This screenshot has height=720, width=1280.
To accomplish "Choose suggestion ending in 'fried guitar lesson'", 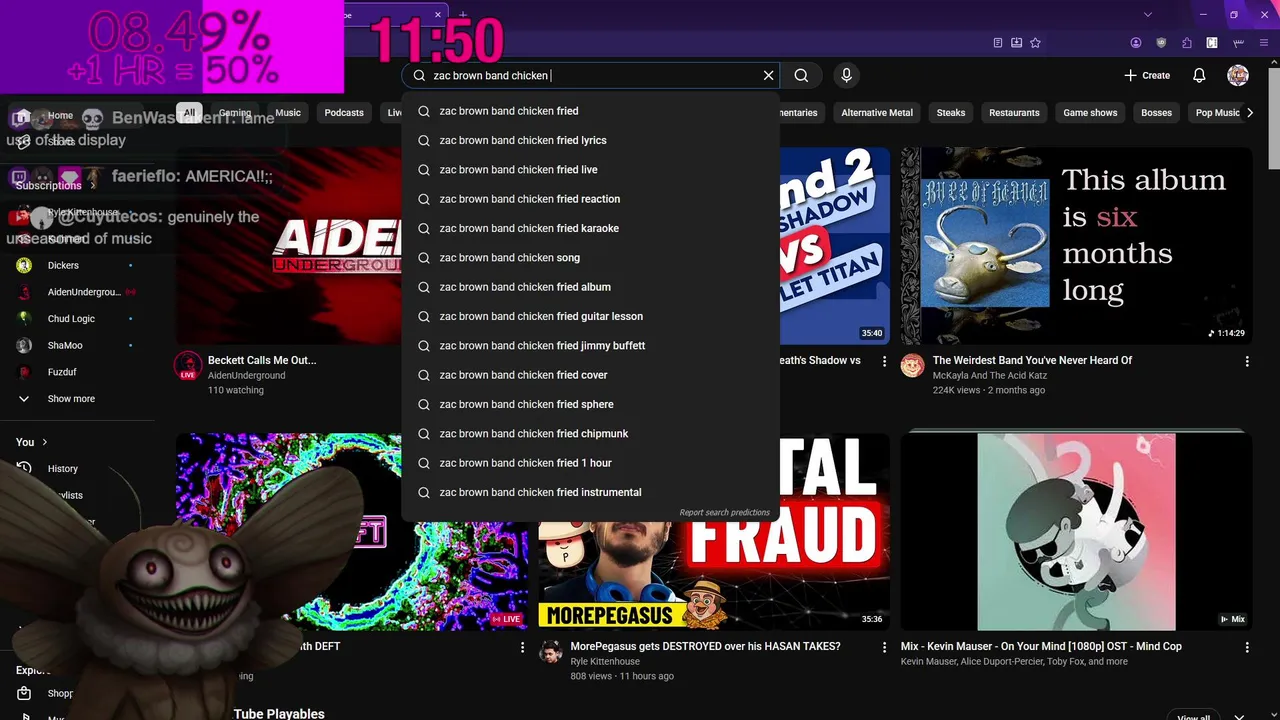I will [x=590, y=316].
